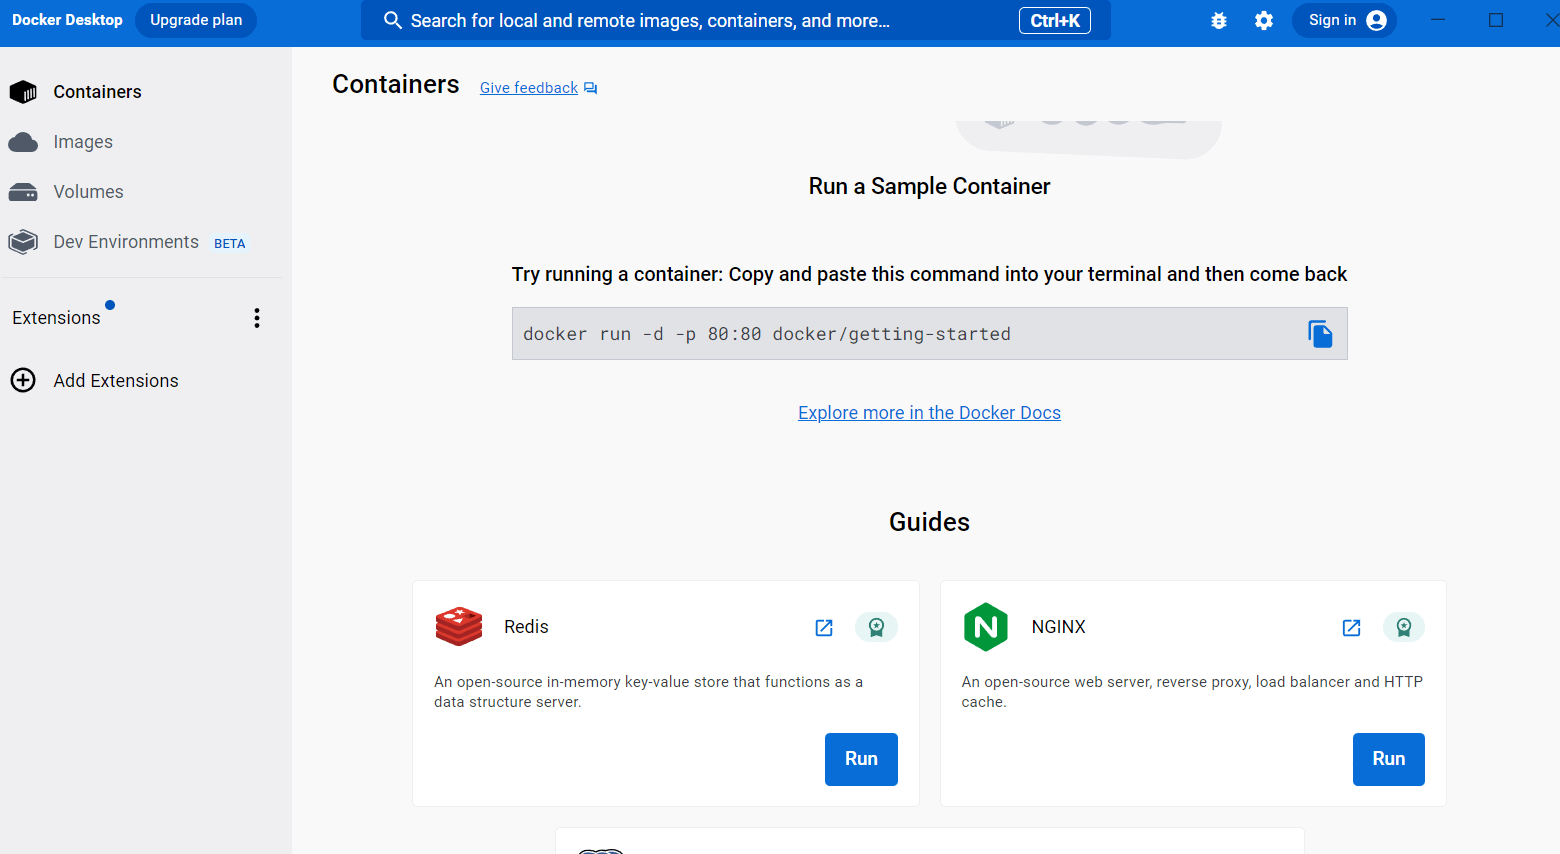Click the search field for images and containers

[x=735, y=20]
